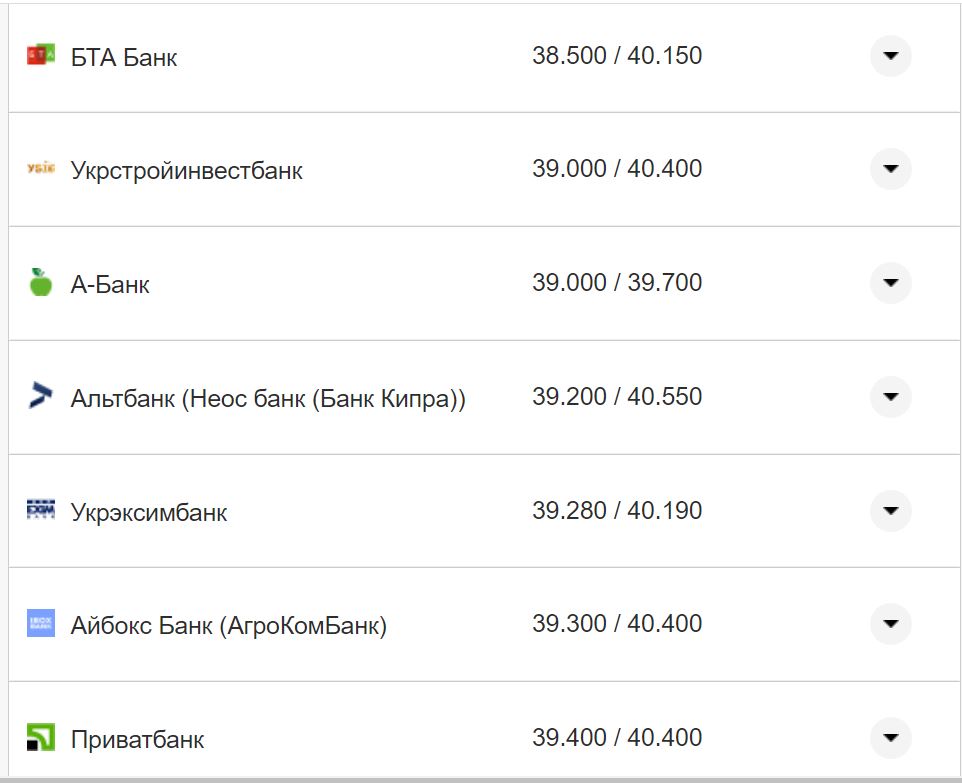The height and width of the screenshot is (783, 962).
Task: Expand the Приватбанк row dropdown arrow
Action: point(890,738)
